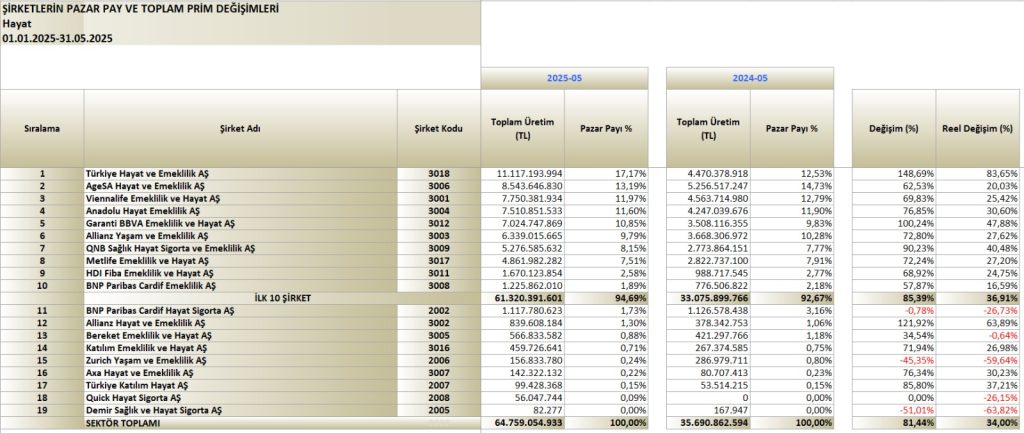The width and height of the screenshot is (1024, 433).
Task: Click the ranking number 19
Action: tap(42, 410)
